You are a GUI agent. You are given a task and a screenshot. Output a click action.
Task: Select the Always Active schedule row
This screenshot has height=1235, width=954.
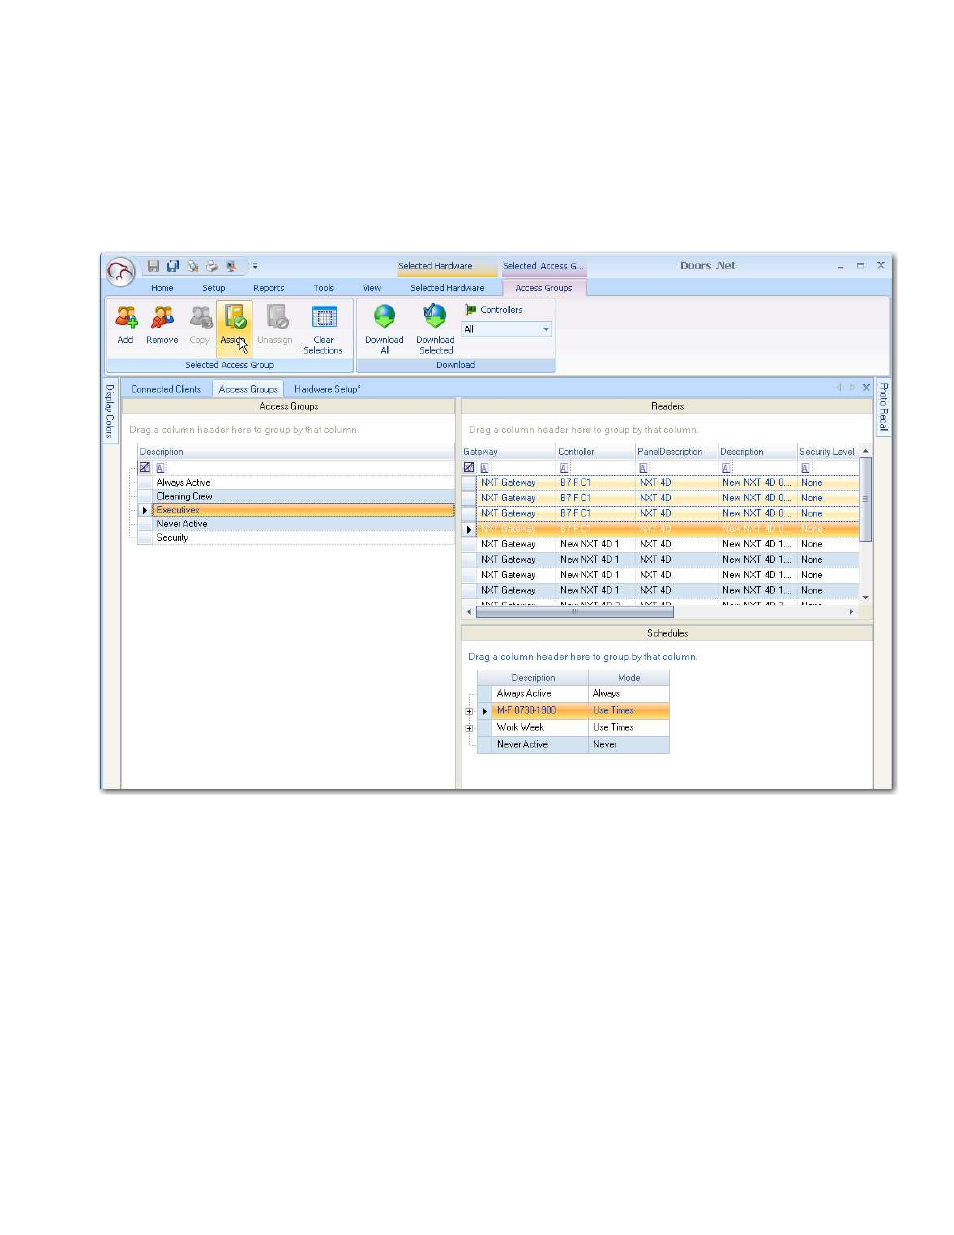click(573, 694)
